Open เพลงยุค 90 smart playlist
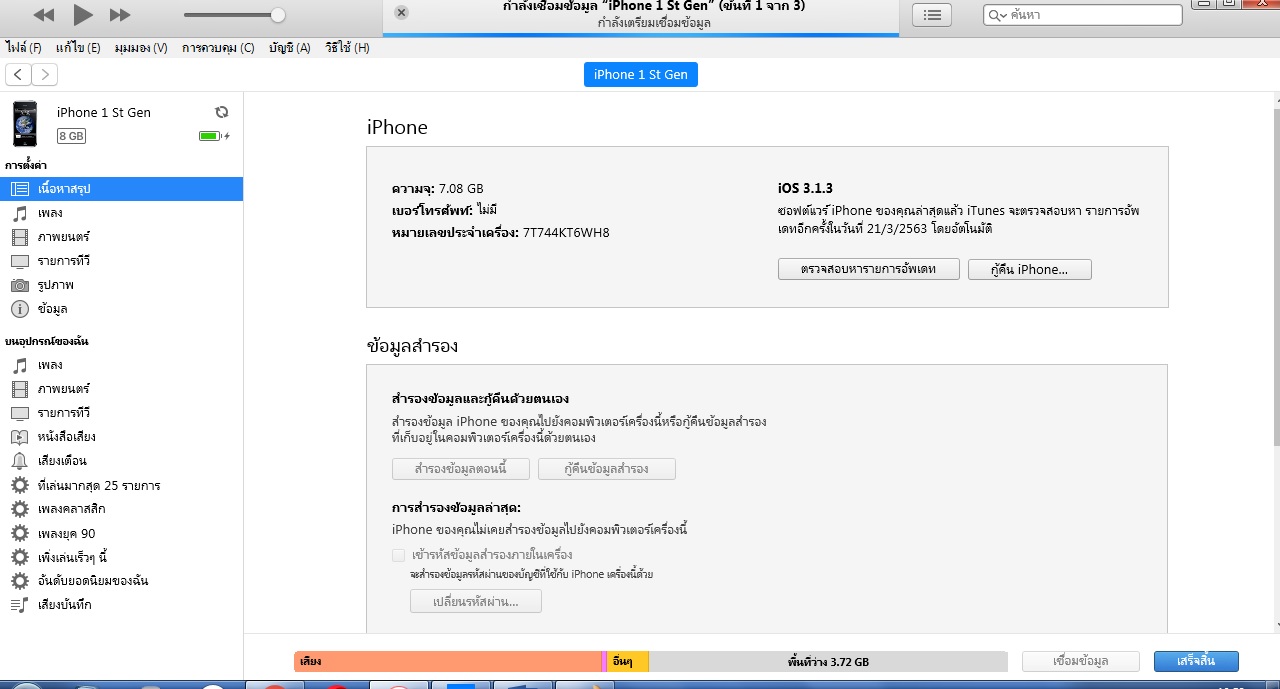The image size is (1280, 689). 121,533
